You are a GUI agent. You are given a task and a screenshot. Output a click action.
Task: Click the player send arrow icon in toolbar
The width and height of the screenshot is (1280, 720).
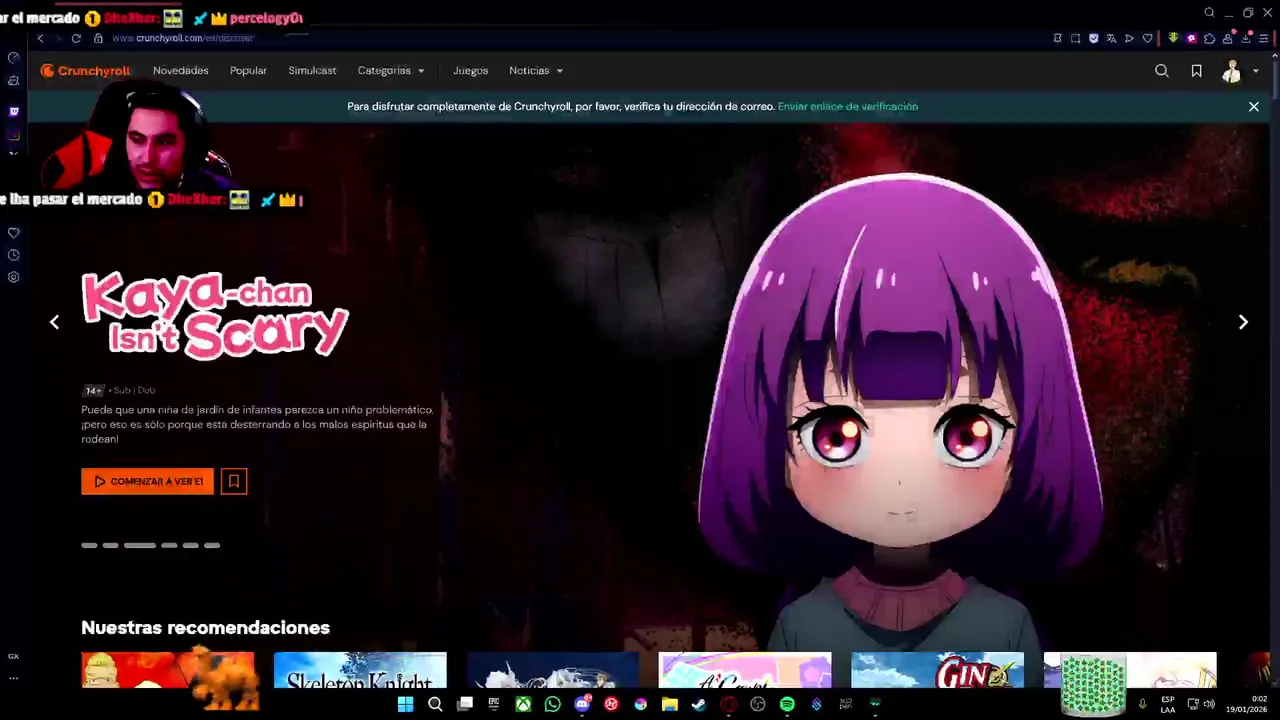[x=1129, y=38]
